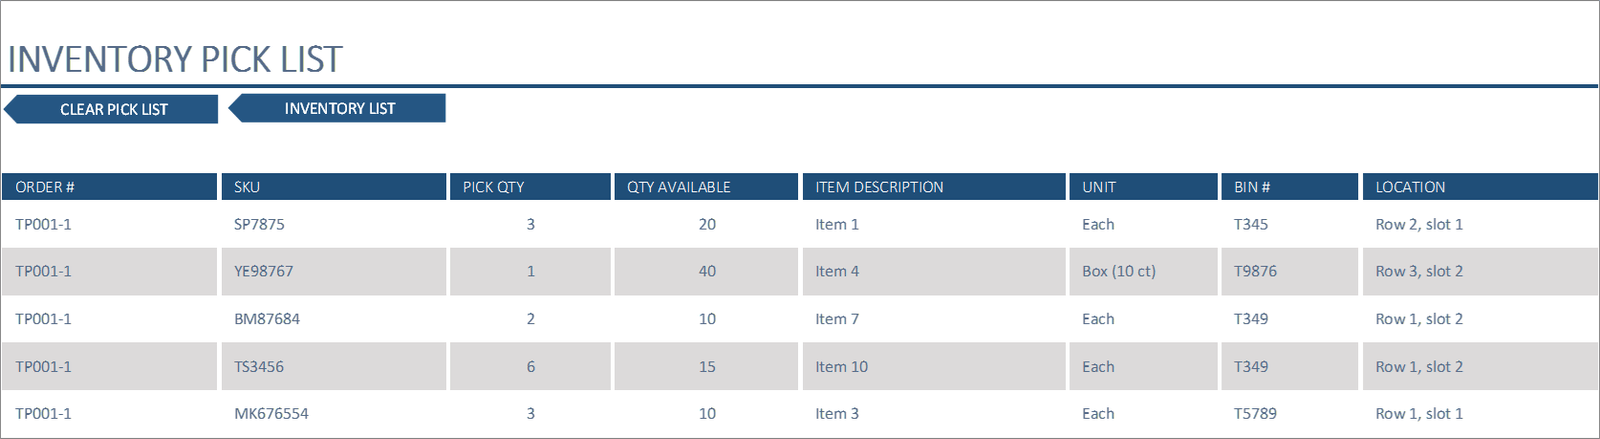Click the Row 3, slot 2 location cell
Viewport: 1600px width, 439px height.
(1480, 271)
